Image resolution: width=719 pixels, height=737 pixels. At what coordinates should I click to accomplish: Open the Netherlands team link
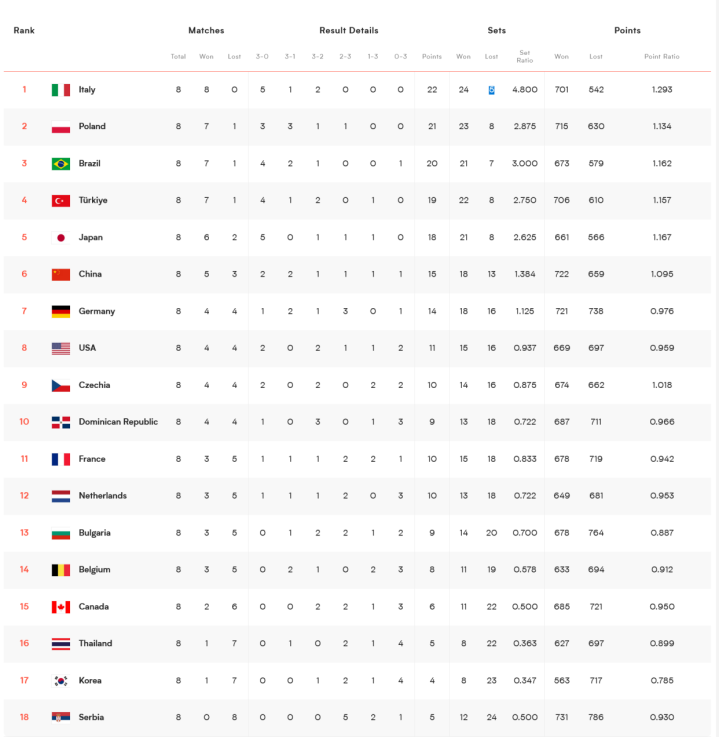(x=102, y=496)
